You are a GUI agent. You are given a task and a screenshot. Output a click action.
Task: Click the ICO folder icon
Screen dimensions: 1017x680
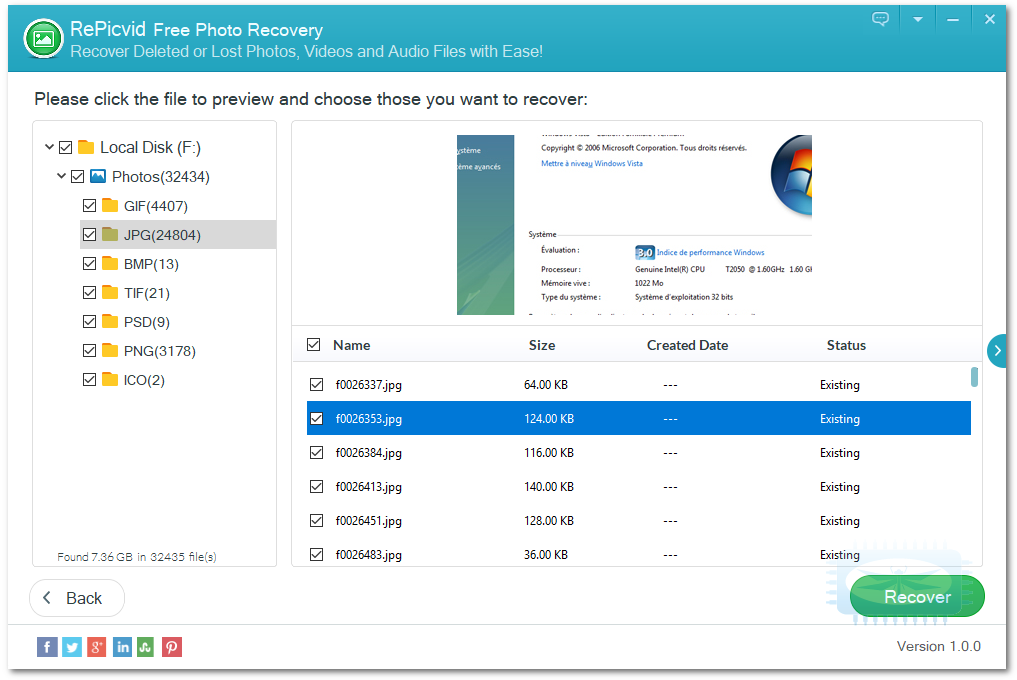pyautogui.click(x=110, y=380)
